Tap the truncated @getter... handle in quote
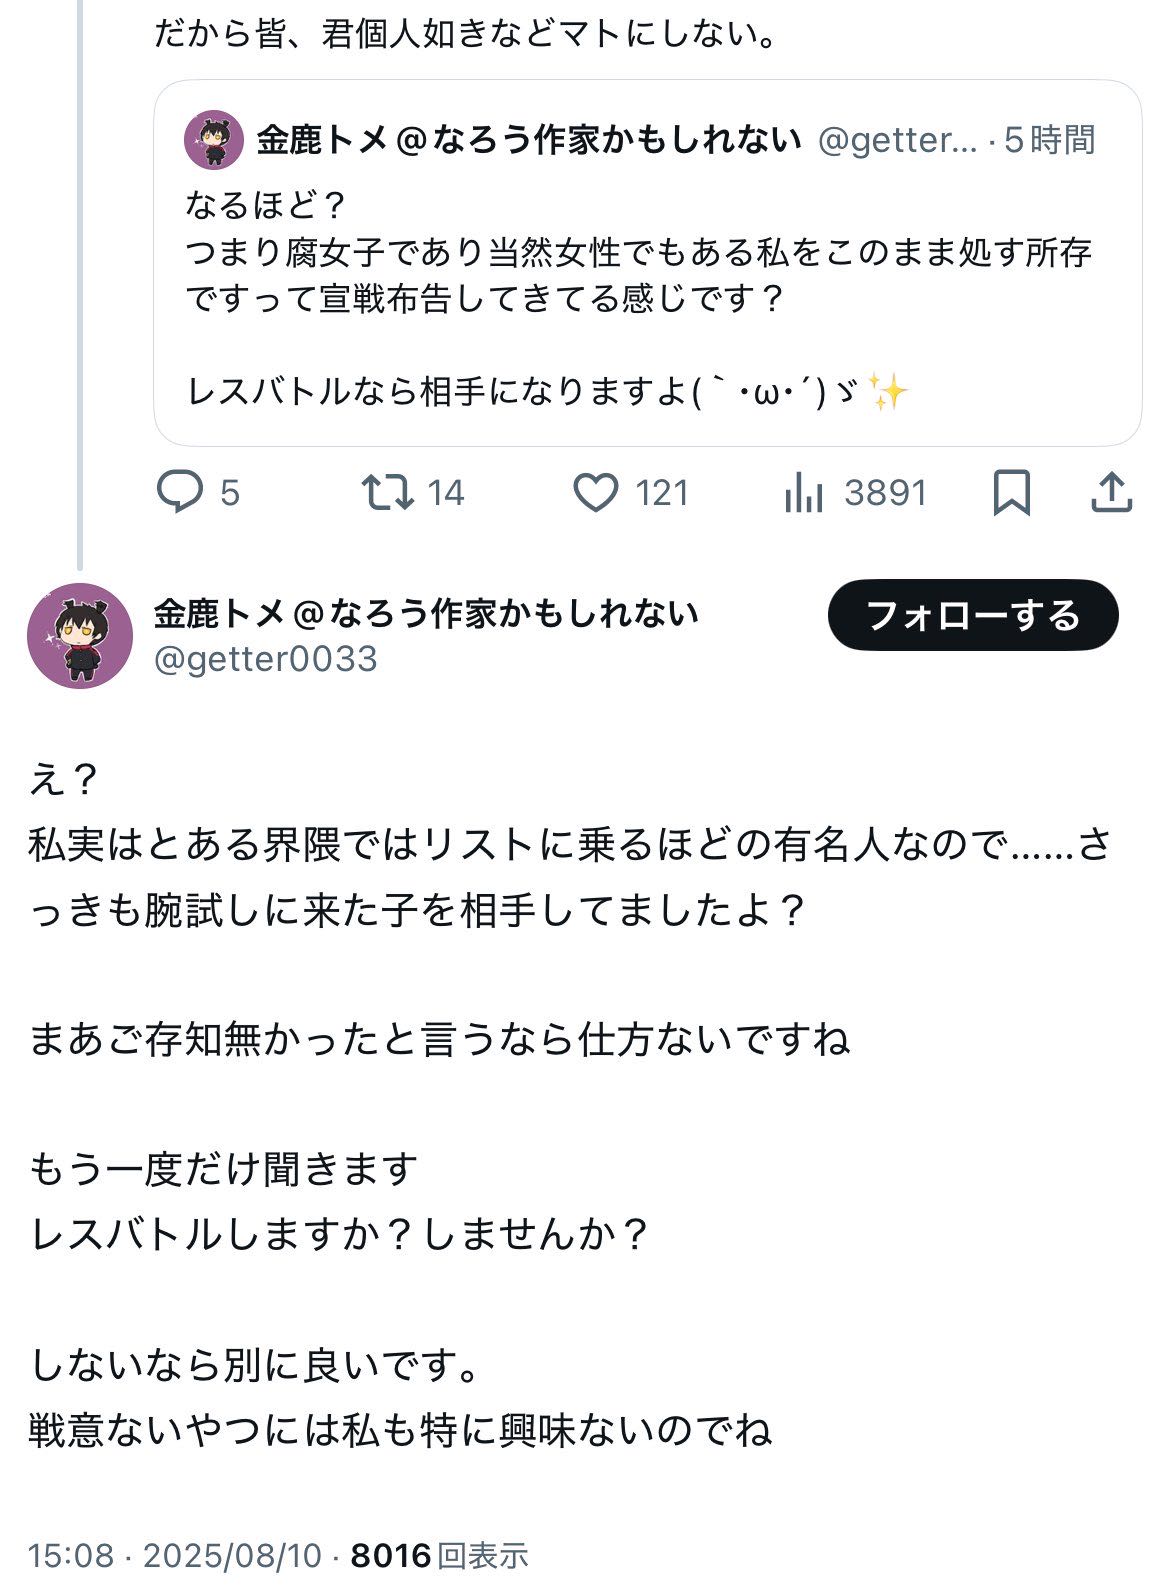 pos(897,140)
